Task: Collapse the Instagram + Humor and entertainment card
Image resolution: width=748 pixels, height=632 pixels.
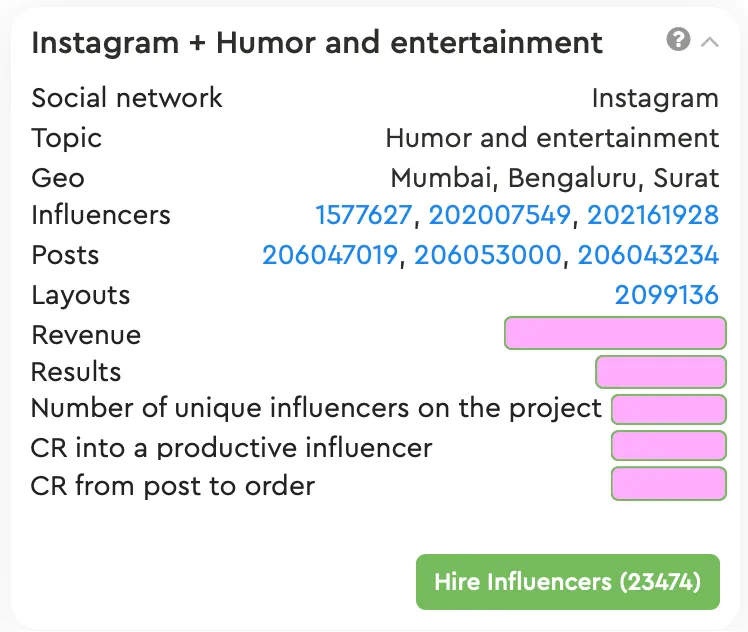Action: (x=710, y=42)
